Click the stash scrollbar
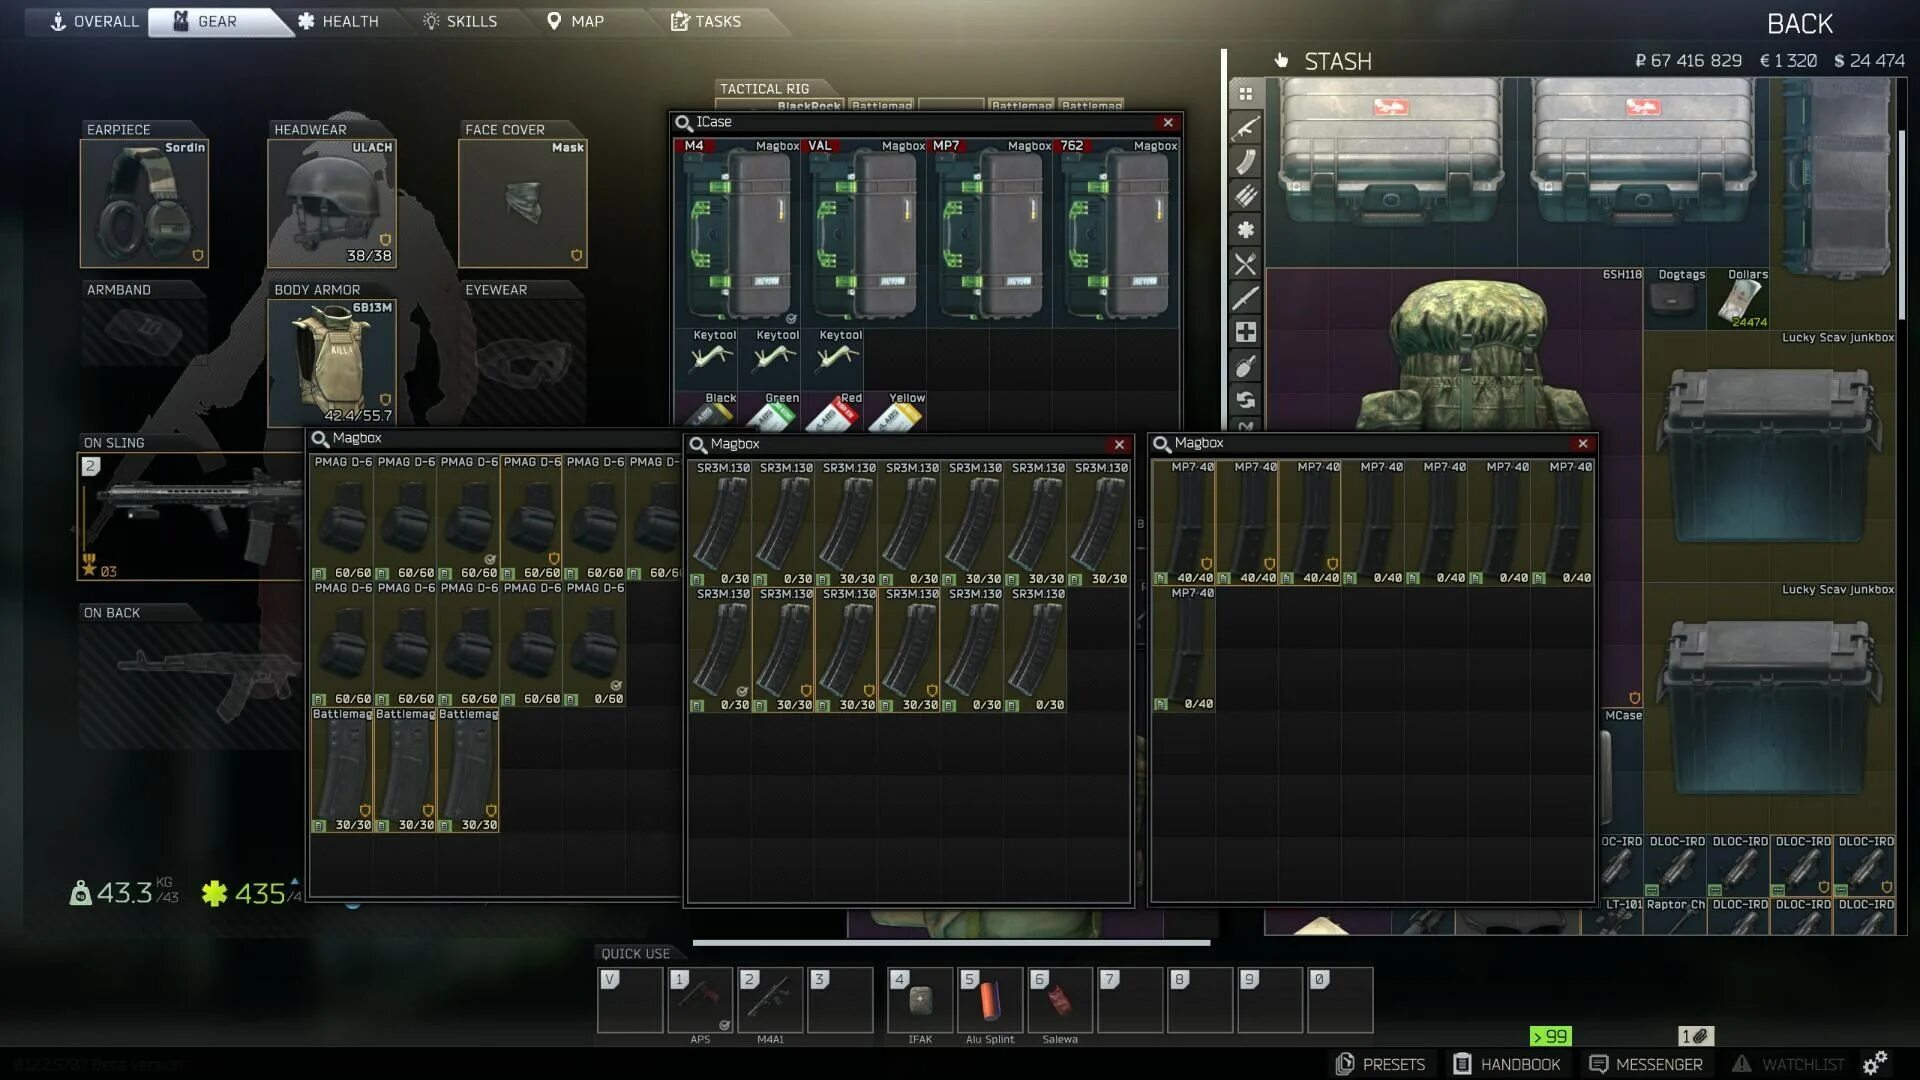 (1900, 225)
